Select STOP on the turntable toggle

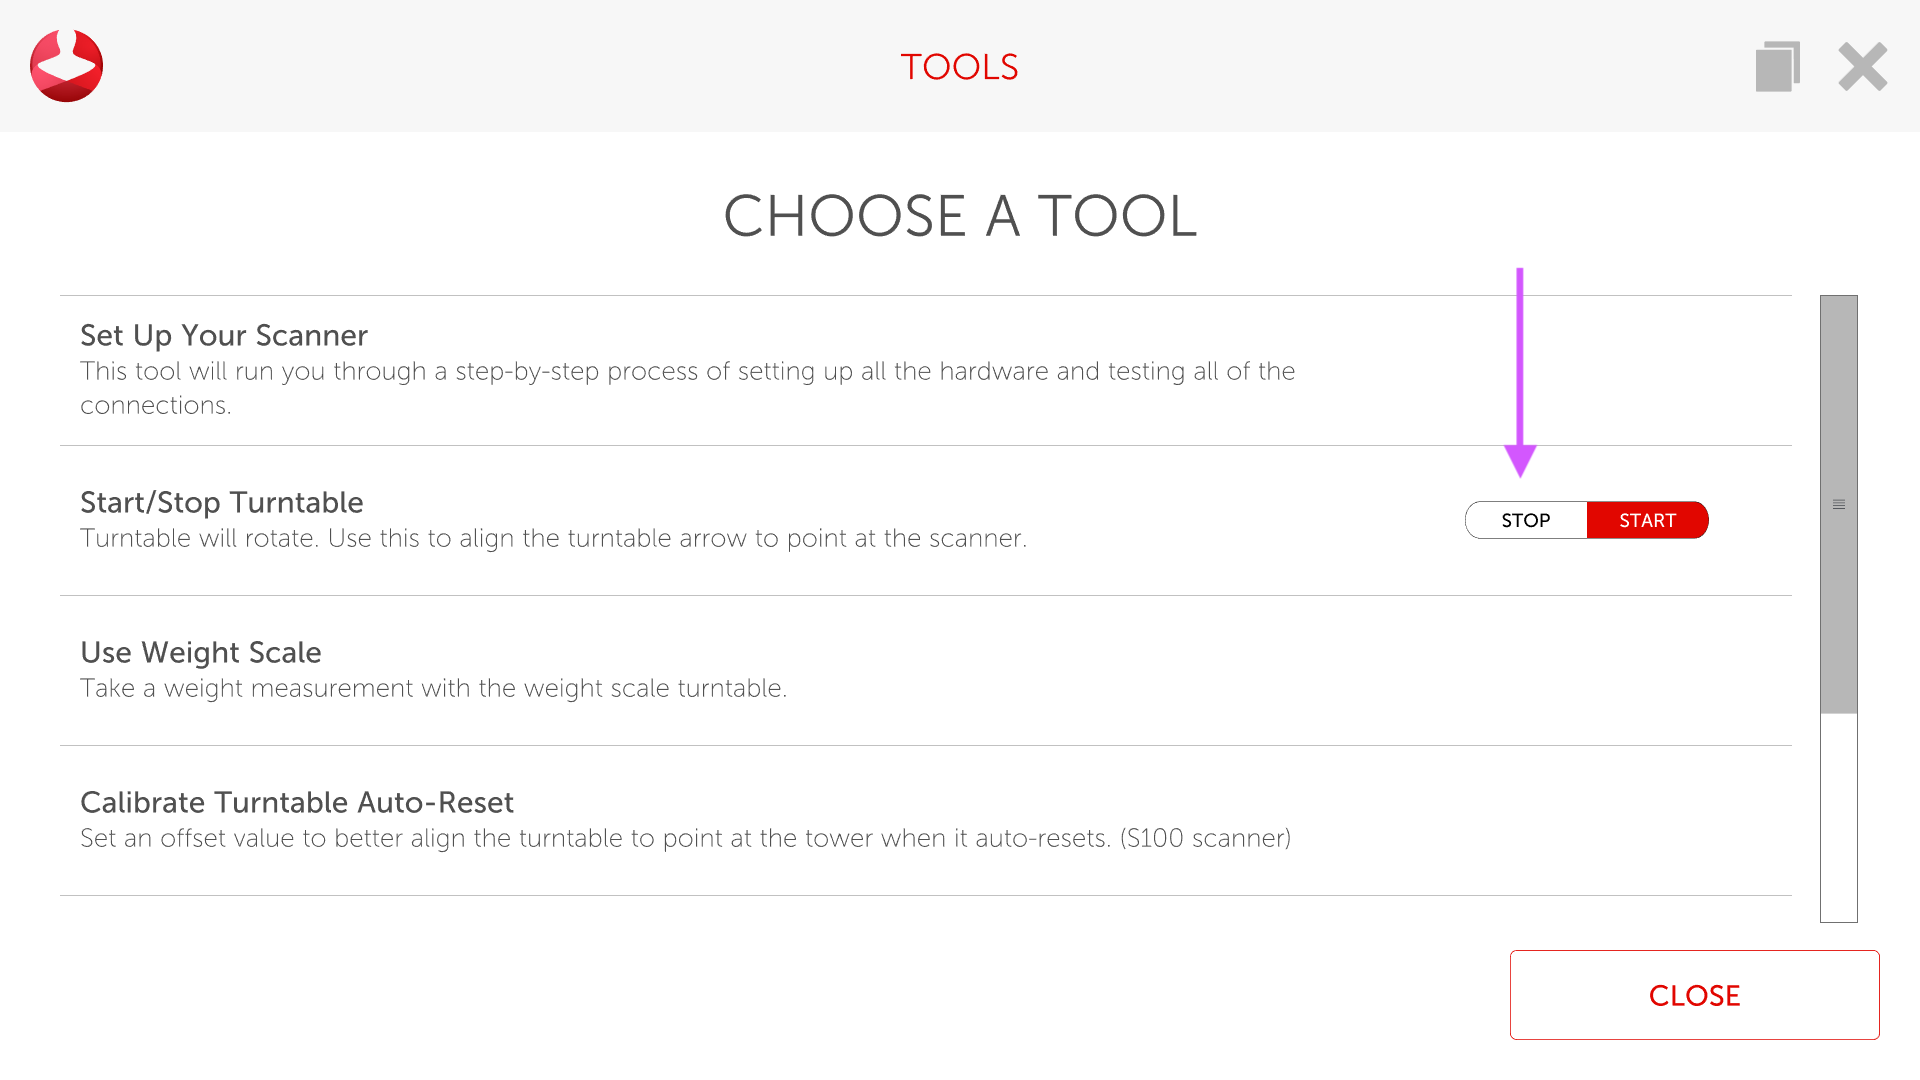(x=1525, y=520)
